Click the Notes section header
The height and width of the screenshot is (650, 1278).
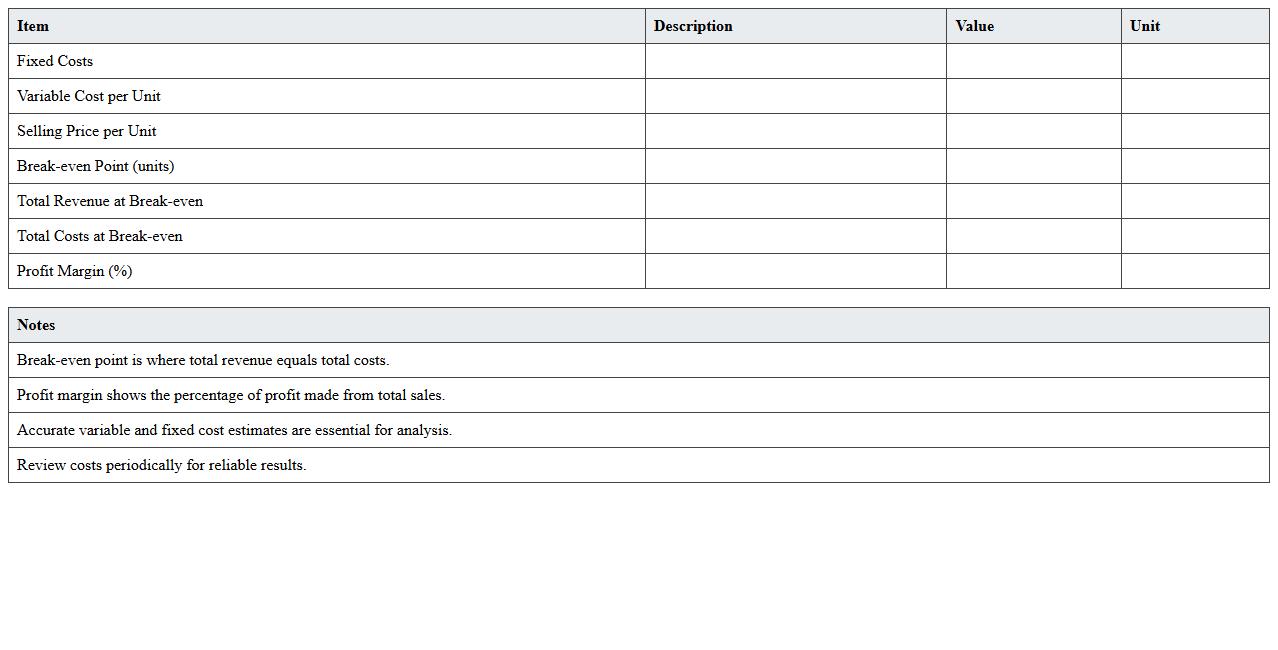coord(36,325)
